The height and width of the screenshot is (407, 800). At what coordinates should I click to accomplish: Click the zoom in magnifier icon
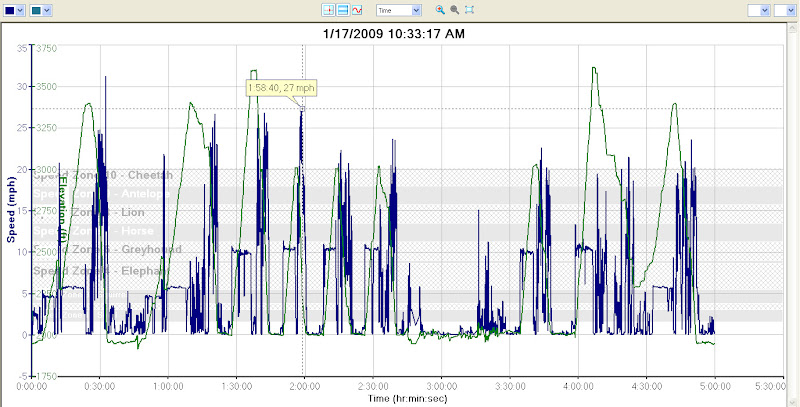tap(440, 10)
